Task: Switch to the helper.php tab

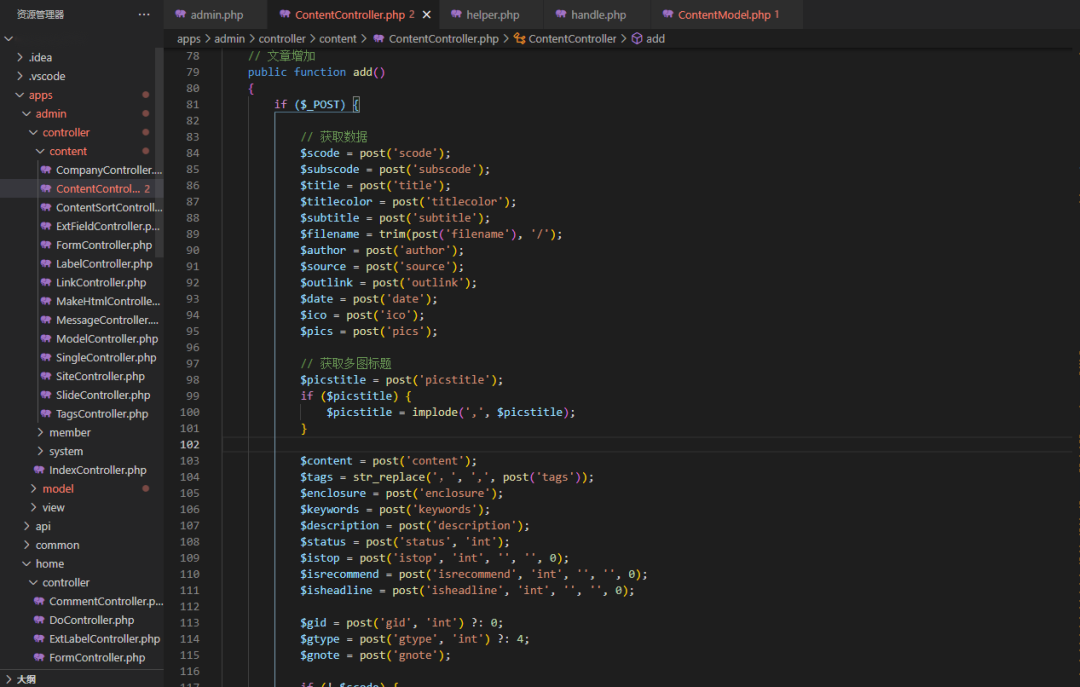Action: point(492,14)
